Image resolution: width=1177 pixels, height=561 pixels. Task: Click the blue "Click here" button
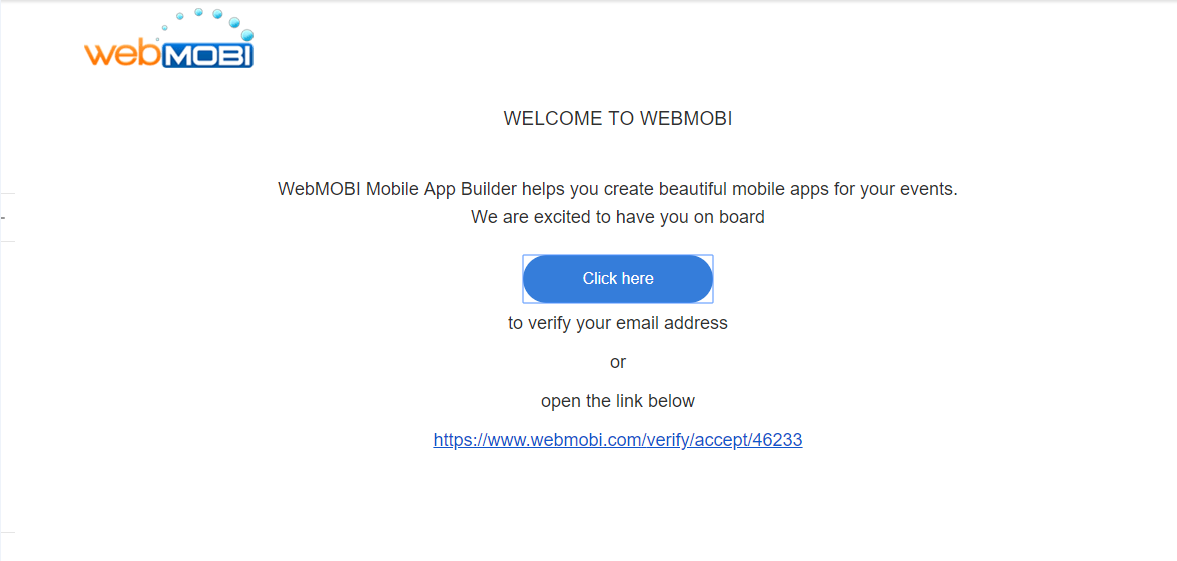[x=618, y=279]
